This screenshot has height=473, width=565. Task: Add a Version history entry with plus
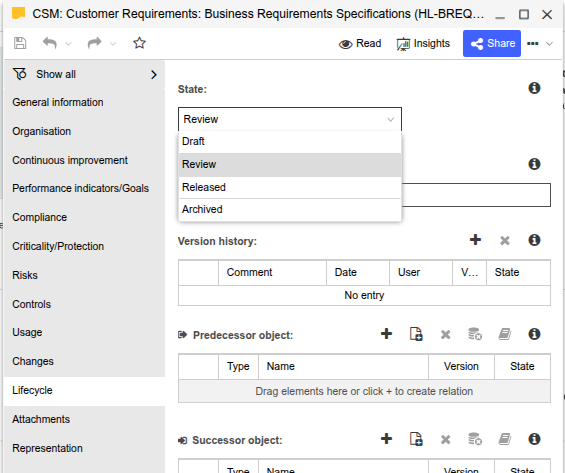tap(475, 240)
